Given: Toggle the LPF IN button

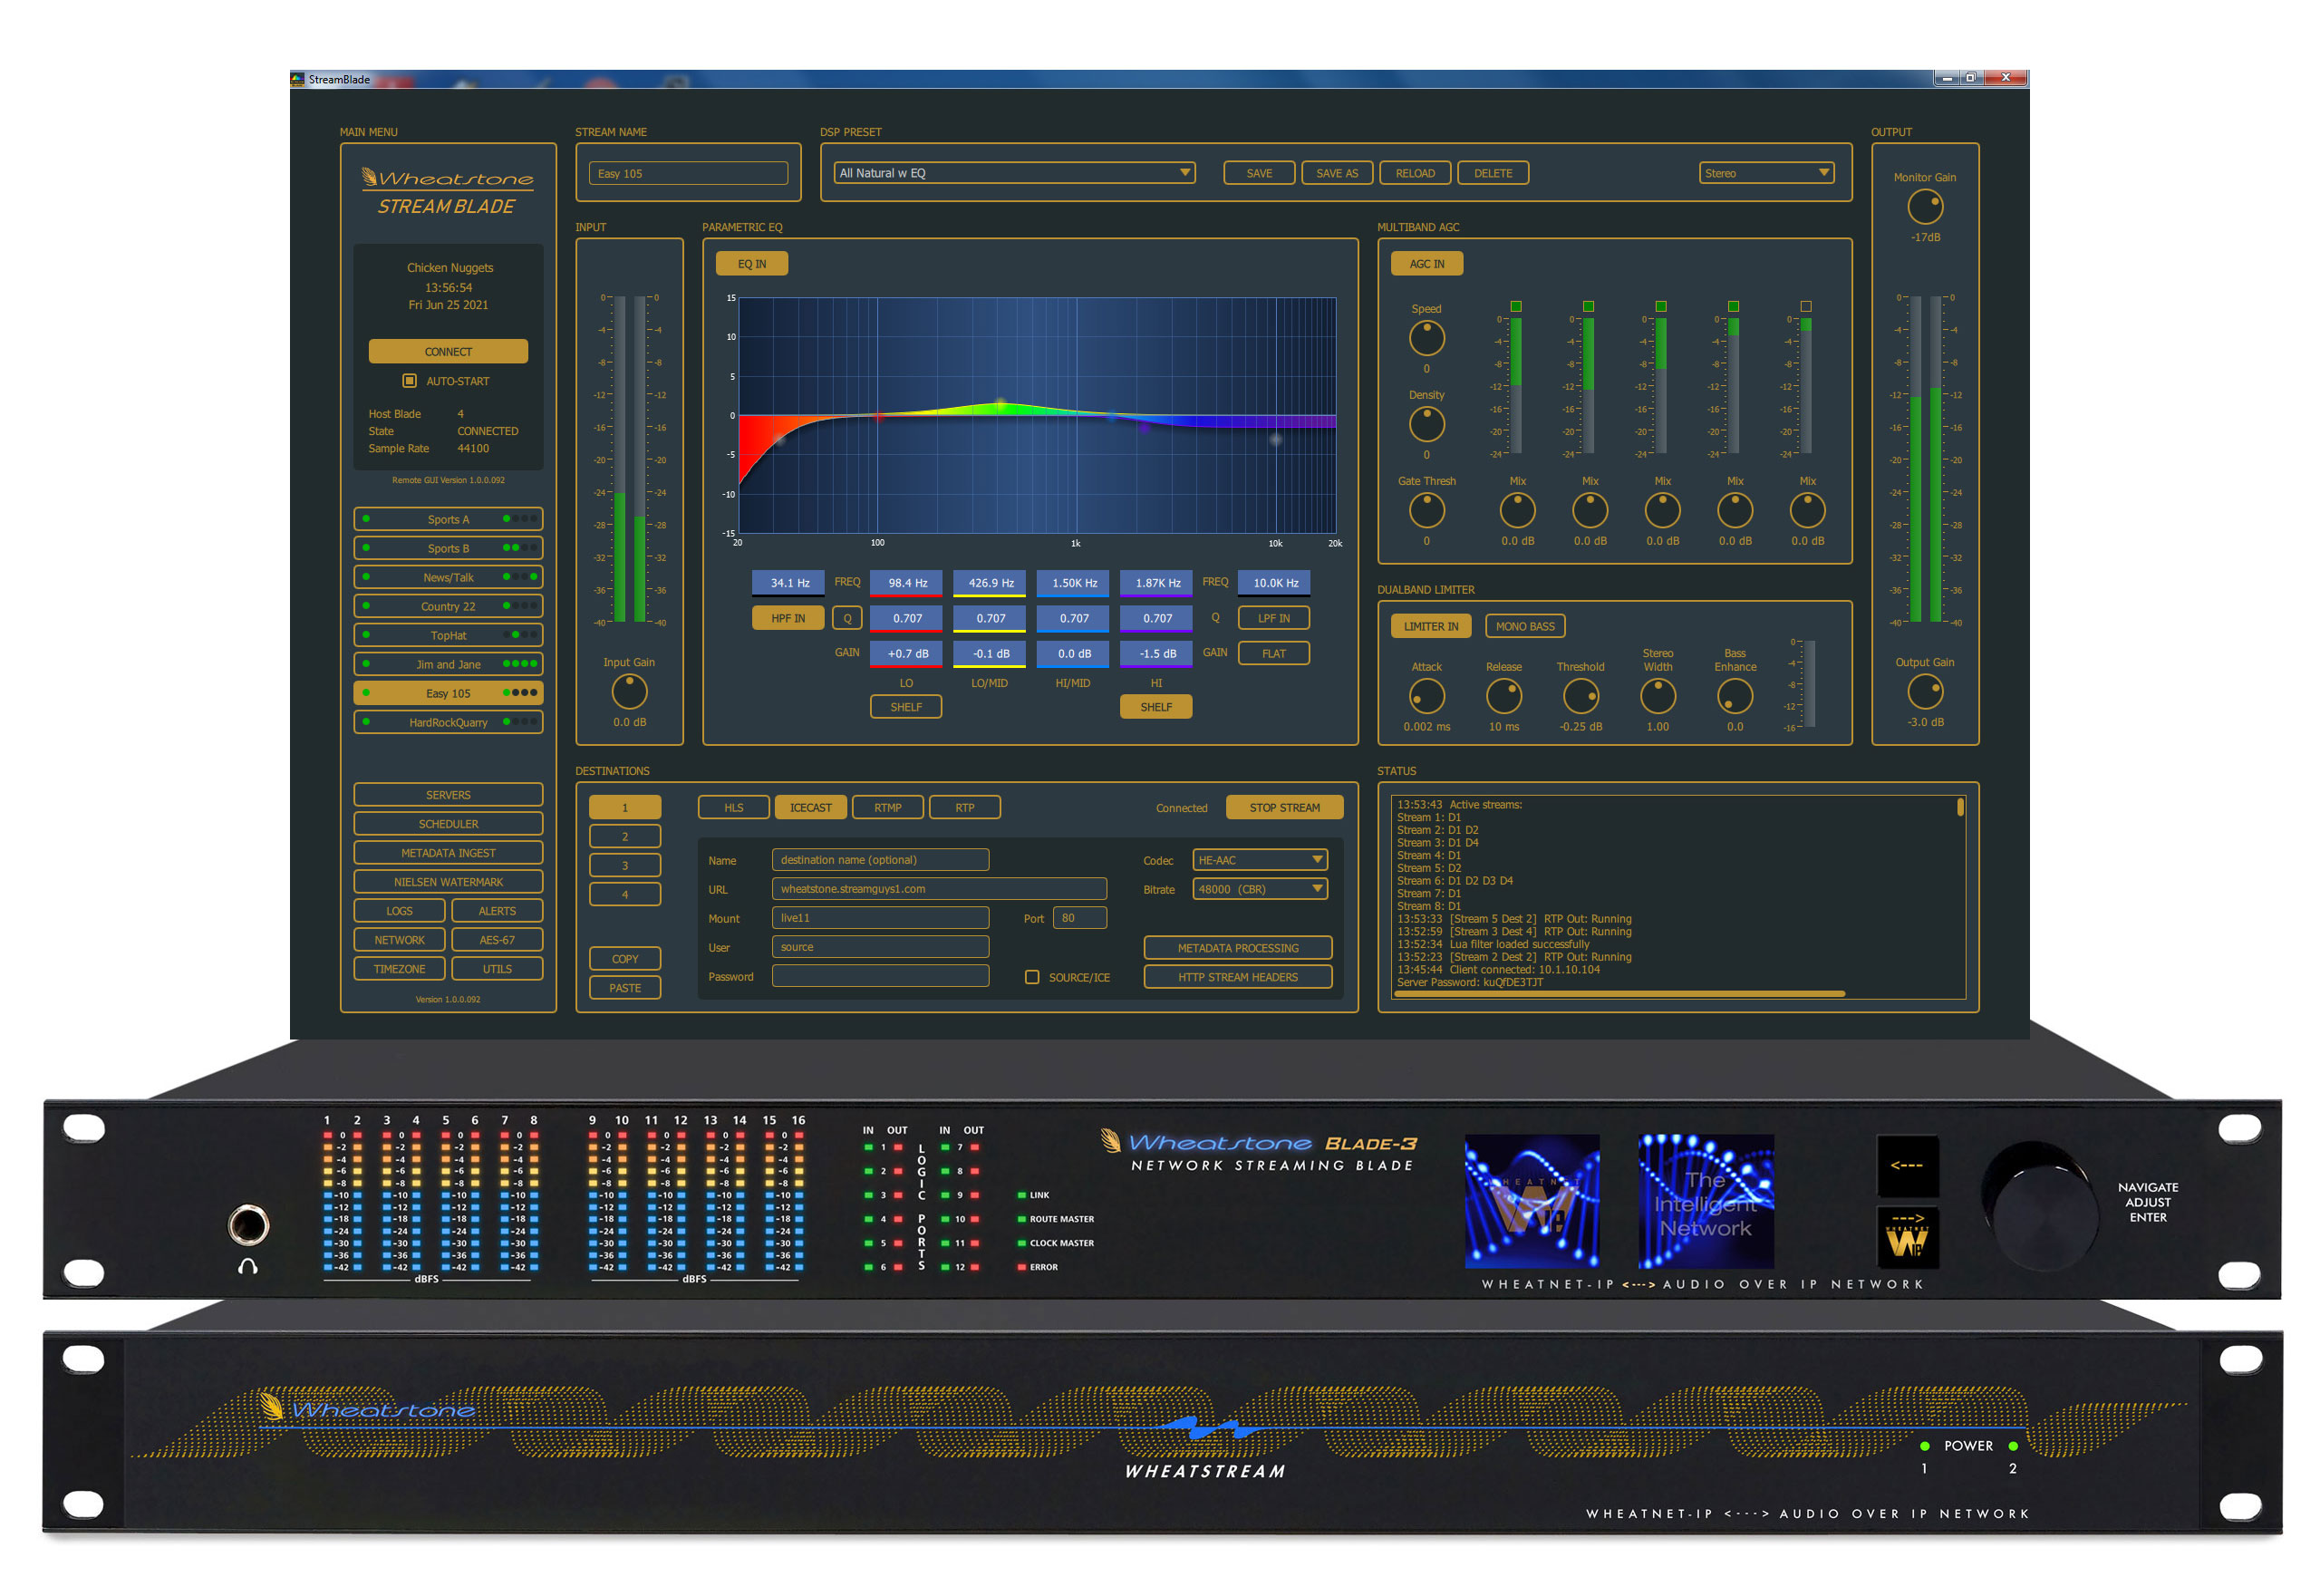Looking at the screenshot, I should (1273, 618).
